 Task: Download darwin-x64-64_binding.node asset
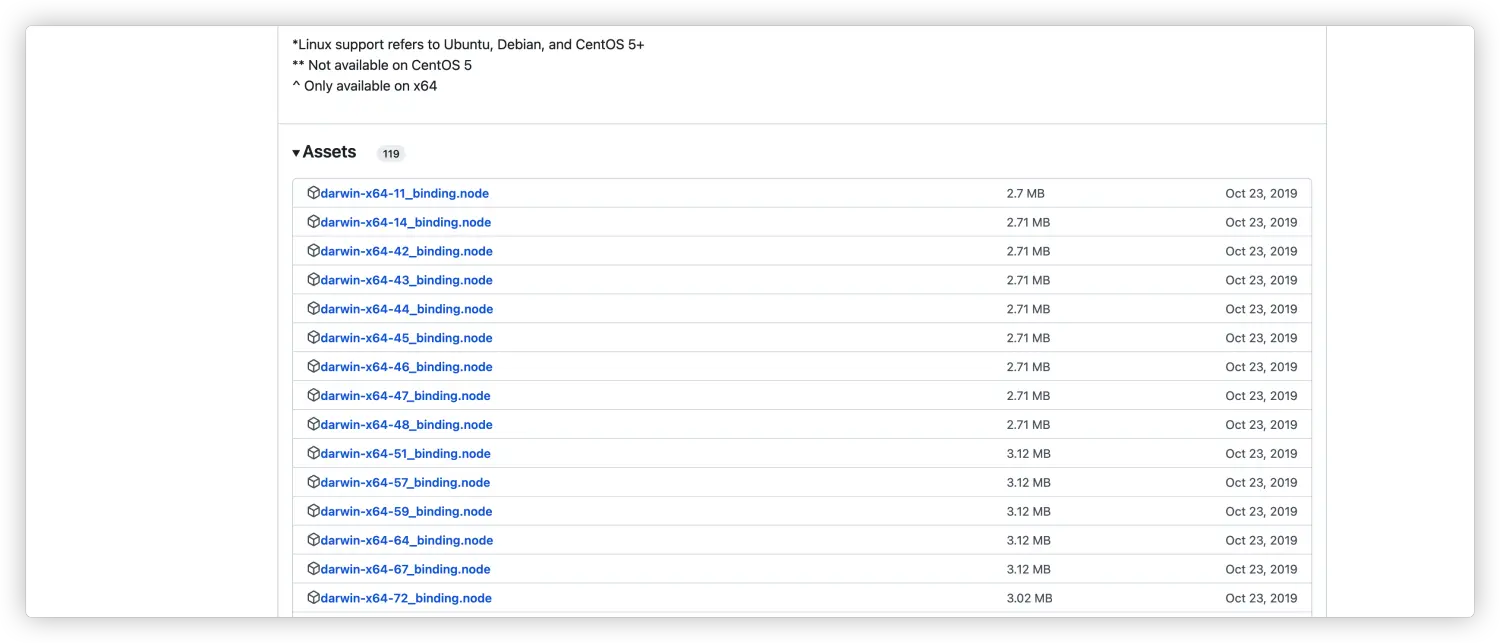(x=406, y=540)
